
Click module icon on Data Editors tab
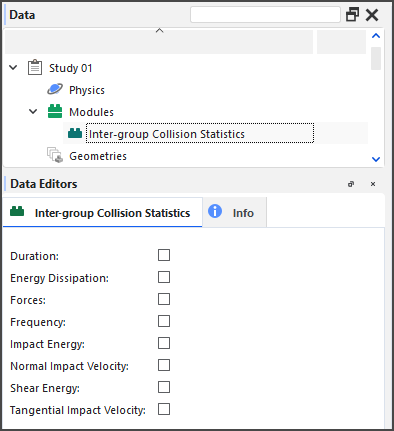pos(17,211)
